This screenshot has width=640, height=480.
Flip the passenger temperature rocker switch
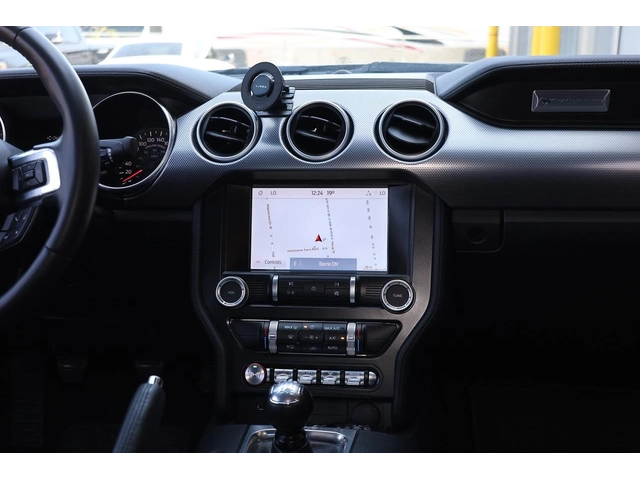[351, 339]
